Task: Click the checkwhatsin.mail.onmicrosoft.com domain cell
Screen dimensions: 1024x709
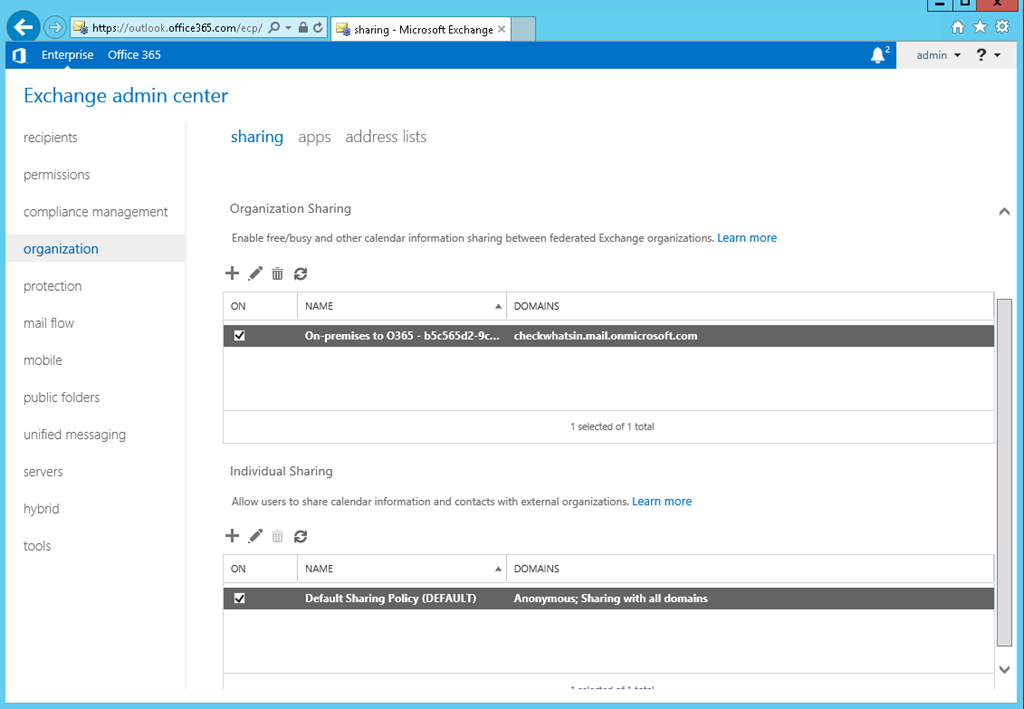Action: coord(605,336)
